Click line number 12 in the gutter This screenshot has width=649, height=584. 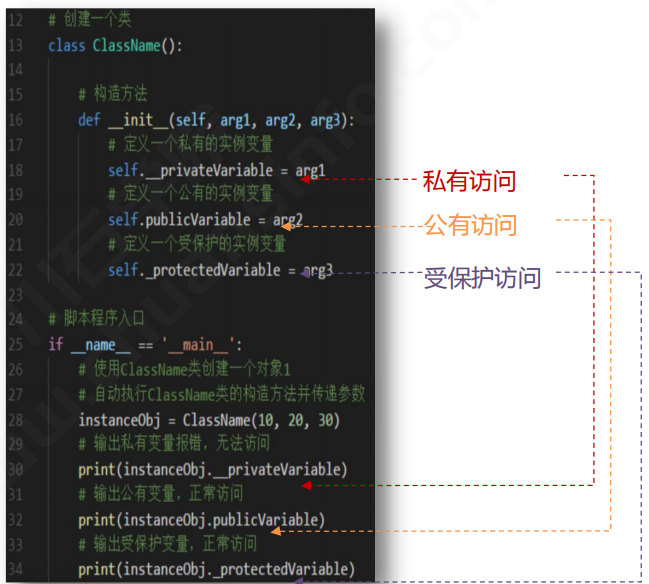(x=15, y=20)
